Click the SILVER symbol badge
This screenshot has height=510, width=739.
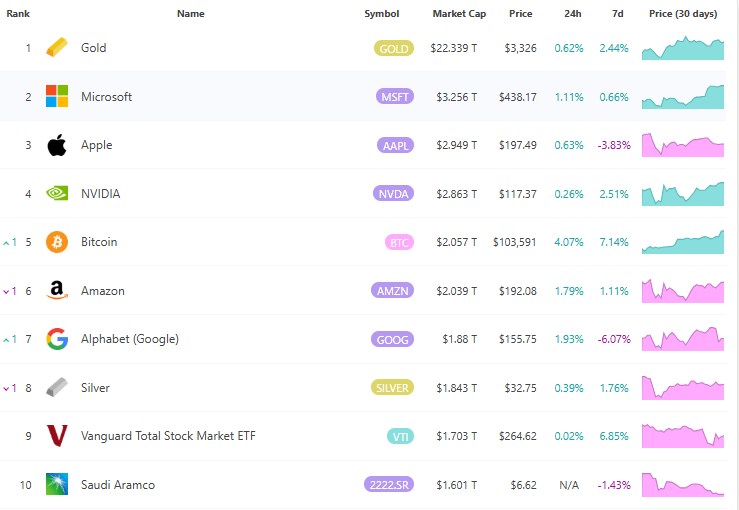(392, 388)
